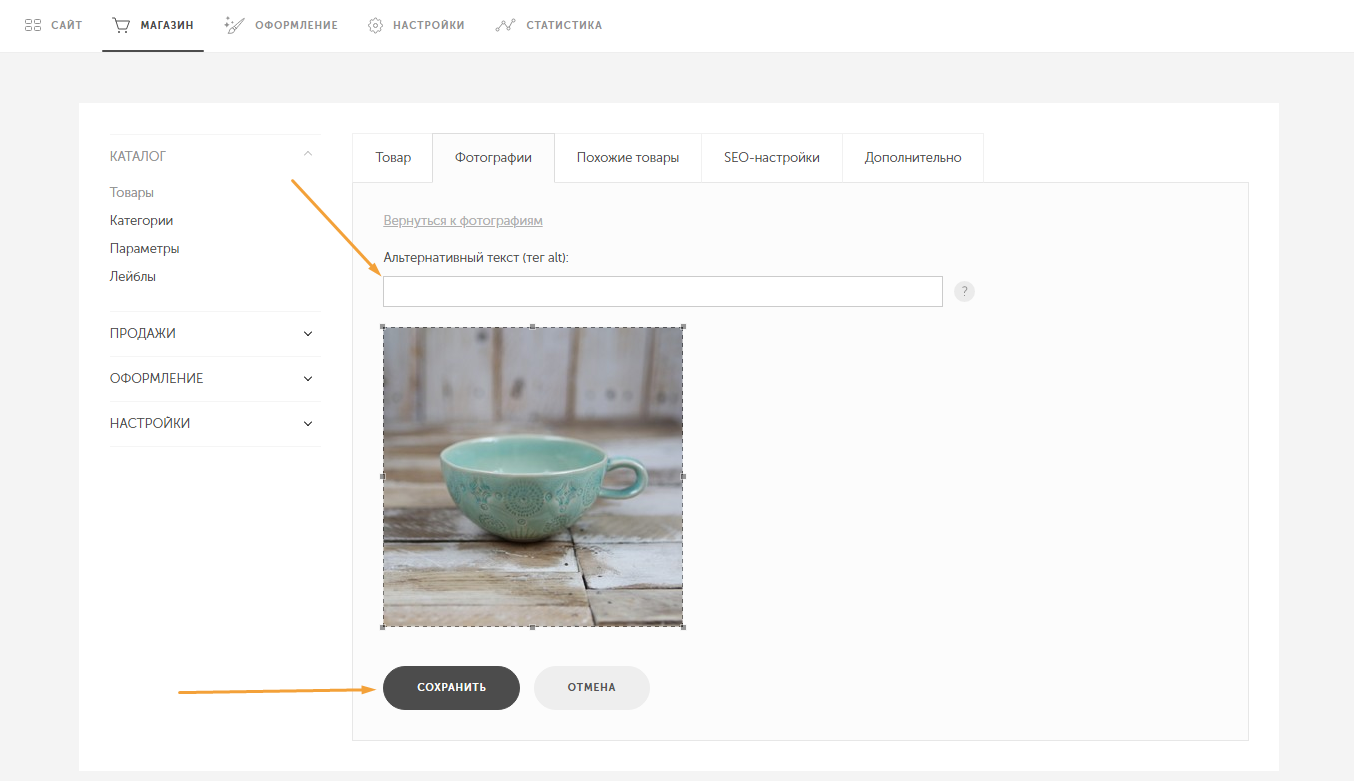
Task: Select Категории in the catalog menu
Action: click(x=142, y=220)
